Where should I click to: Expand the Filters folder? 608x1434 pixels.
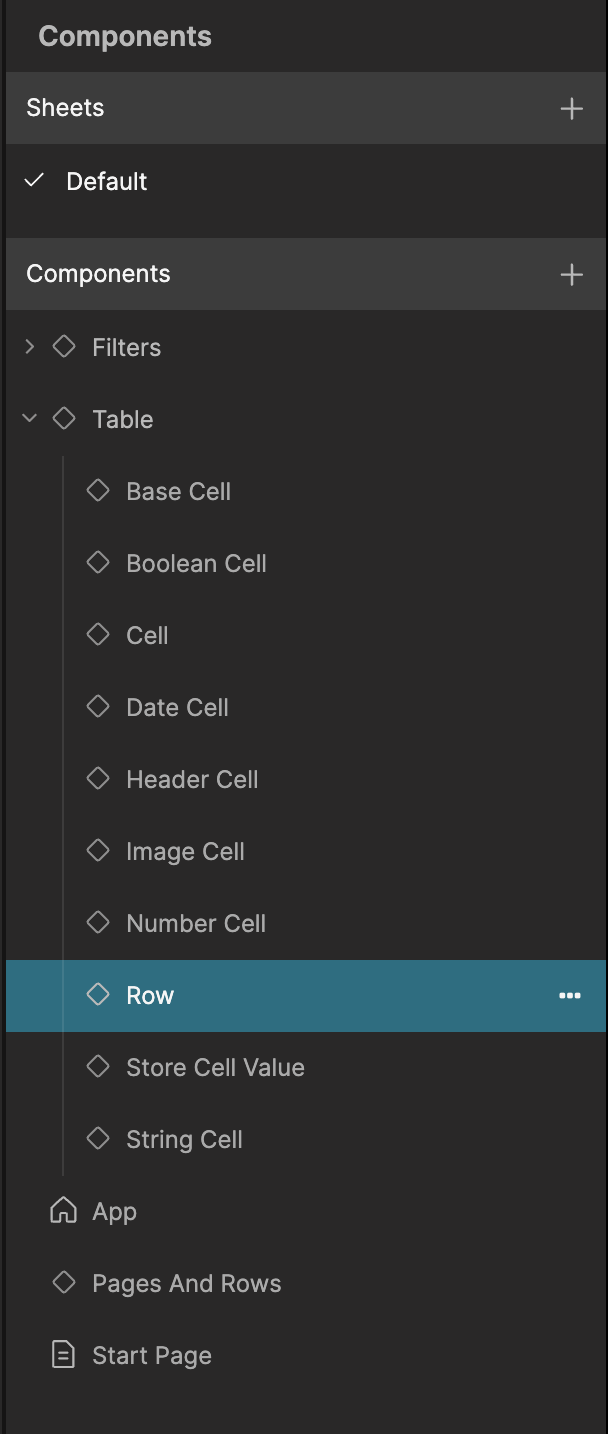(30, 347)
